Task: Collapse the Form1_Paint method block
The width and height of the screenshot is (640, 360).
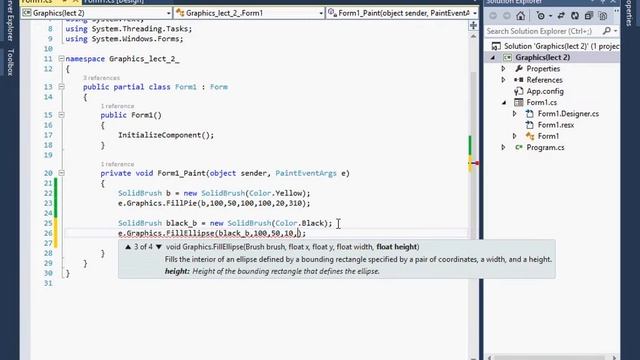Action: pyautogui.click(x=61, y=173)
